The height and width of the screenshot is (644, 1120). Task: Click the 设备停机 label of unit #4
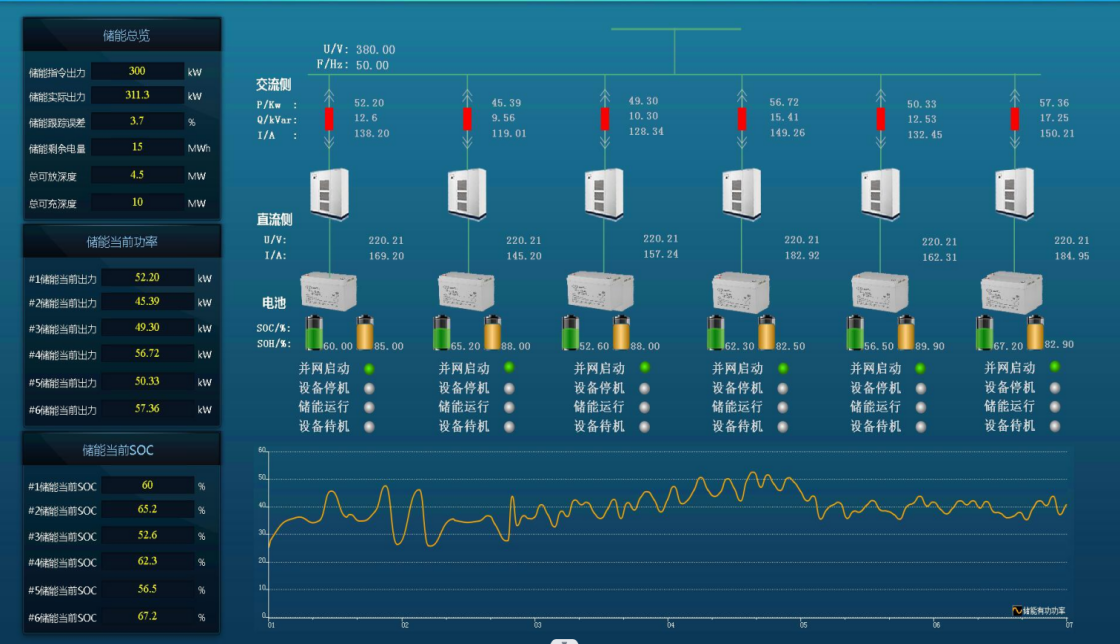click(x=737, y=388)
